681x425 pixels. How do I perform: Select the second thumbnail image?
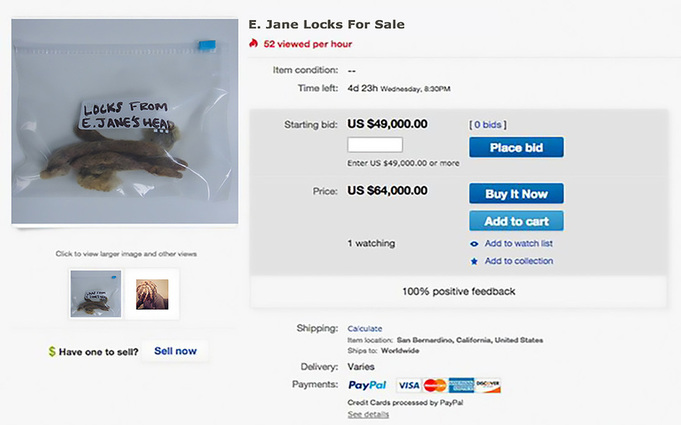(x=152, y=293)
